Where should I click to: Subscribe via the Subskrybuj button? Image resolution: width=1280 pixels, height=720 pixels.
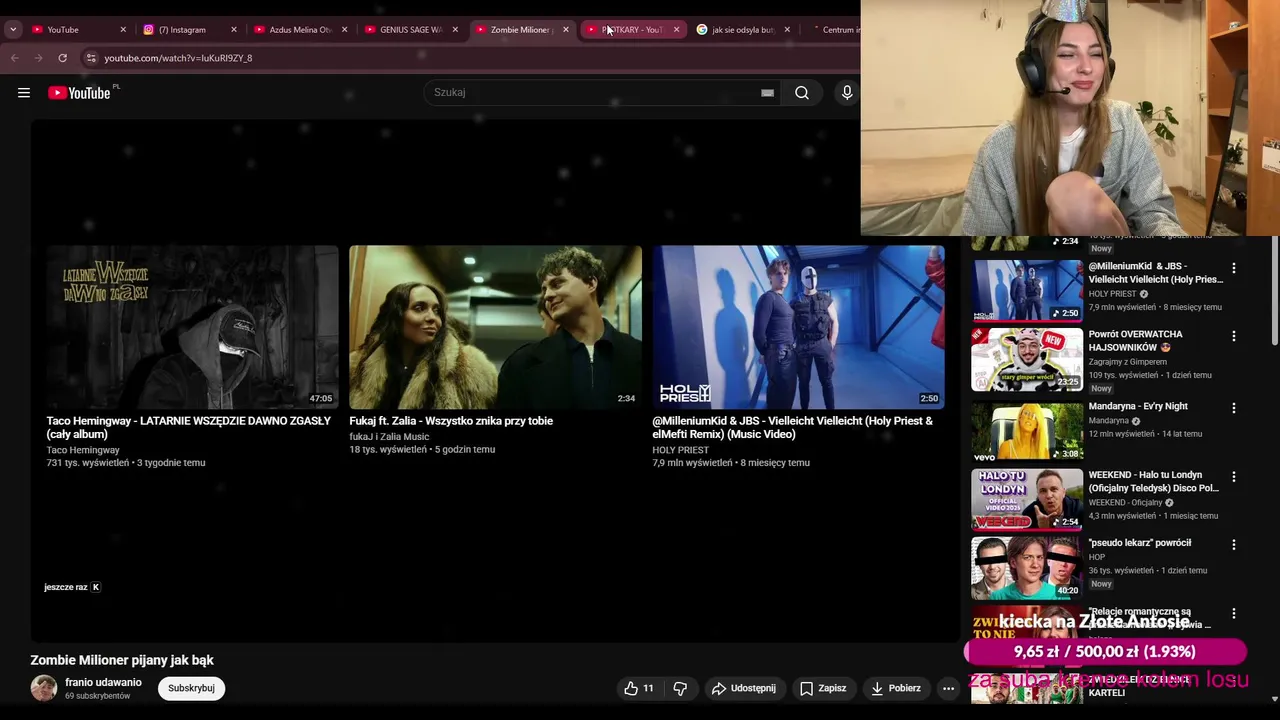[x=191, y=688]
